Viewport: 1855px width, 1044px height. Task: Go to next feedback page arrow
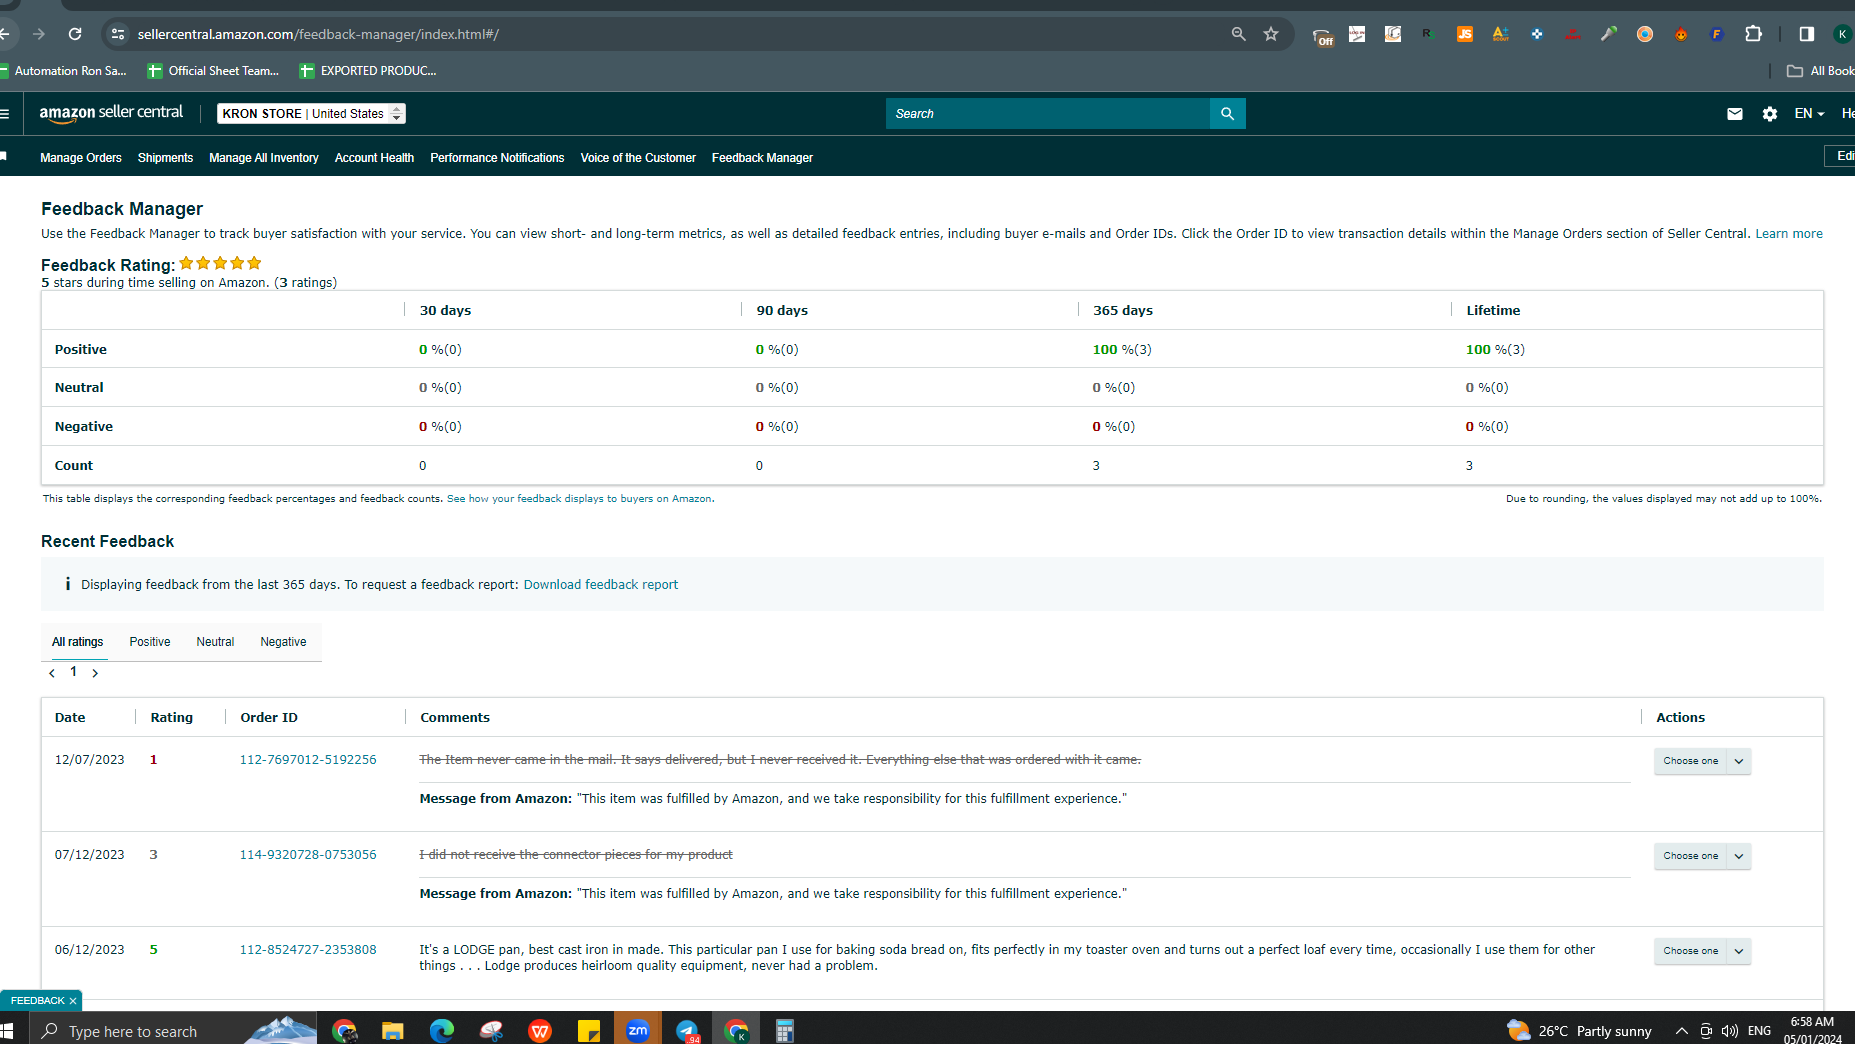pyautogui.click(x=95, y=673)
